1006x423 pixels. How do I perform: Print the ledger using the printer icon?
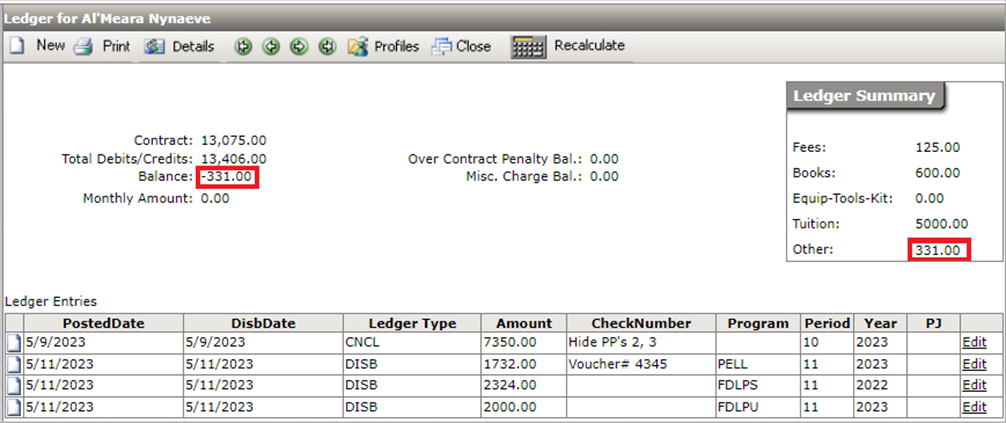pos(103,46)
